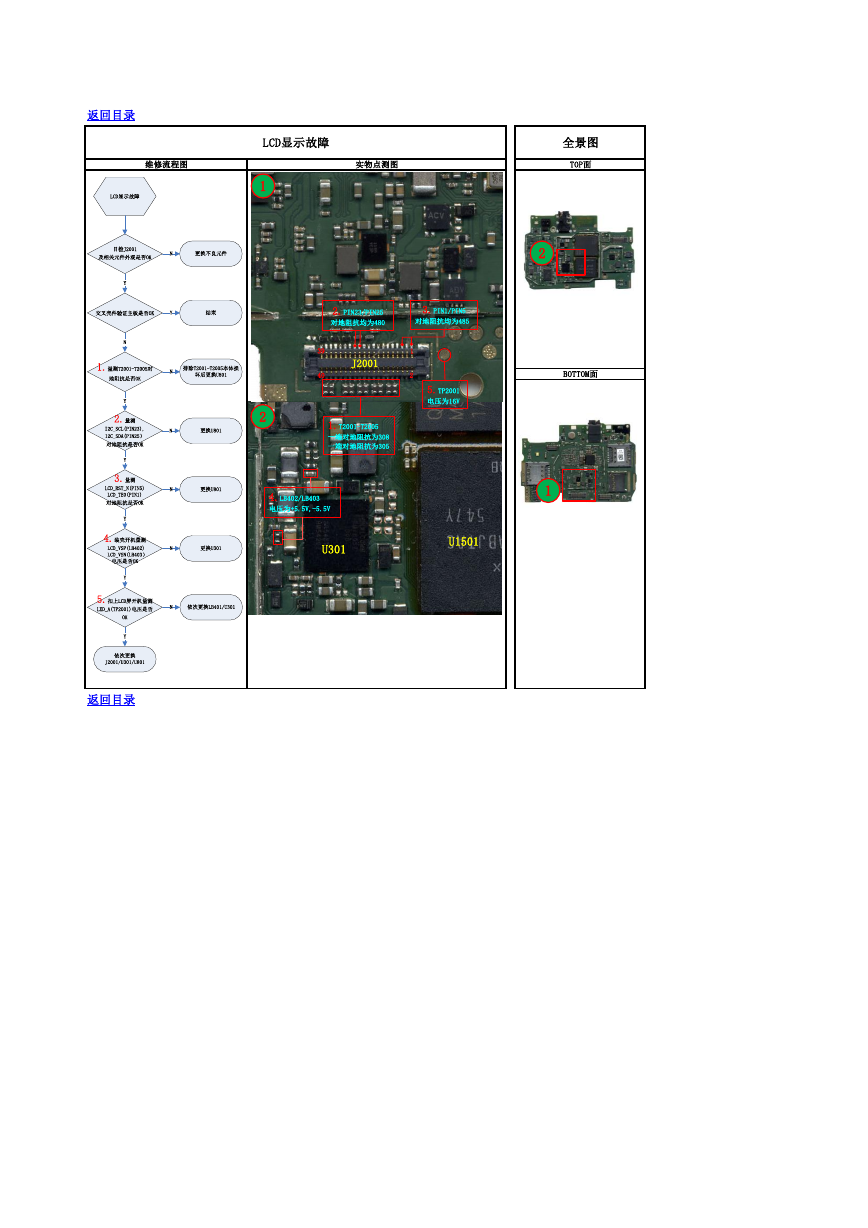Click the yellow U301 chip label
The width and height of the screenshot is (868, 1228).
(333, 550)
